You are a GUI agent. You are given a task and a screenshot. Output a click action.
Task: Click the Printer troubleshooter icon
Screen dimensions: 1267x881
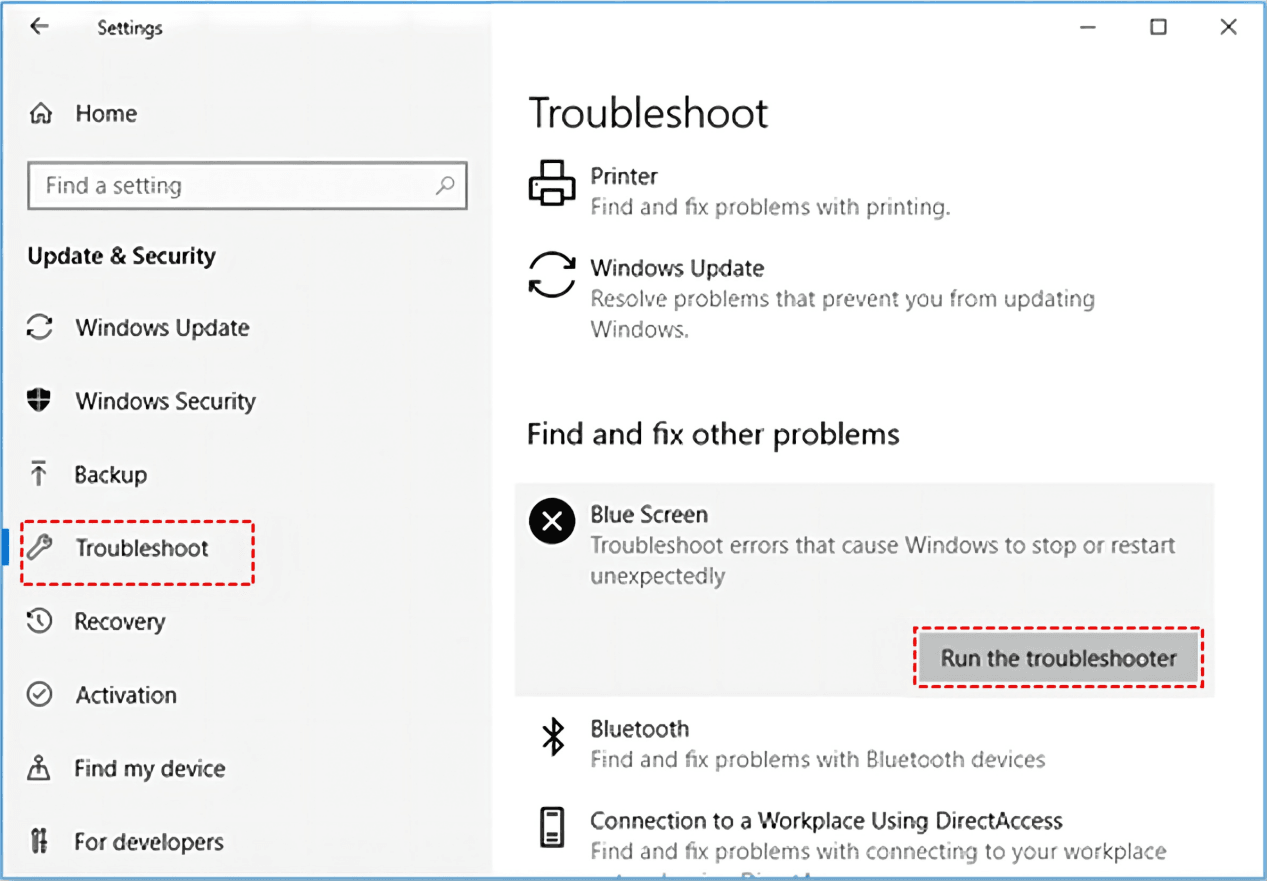point(551,183)
